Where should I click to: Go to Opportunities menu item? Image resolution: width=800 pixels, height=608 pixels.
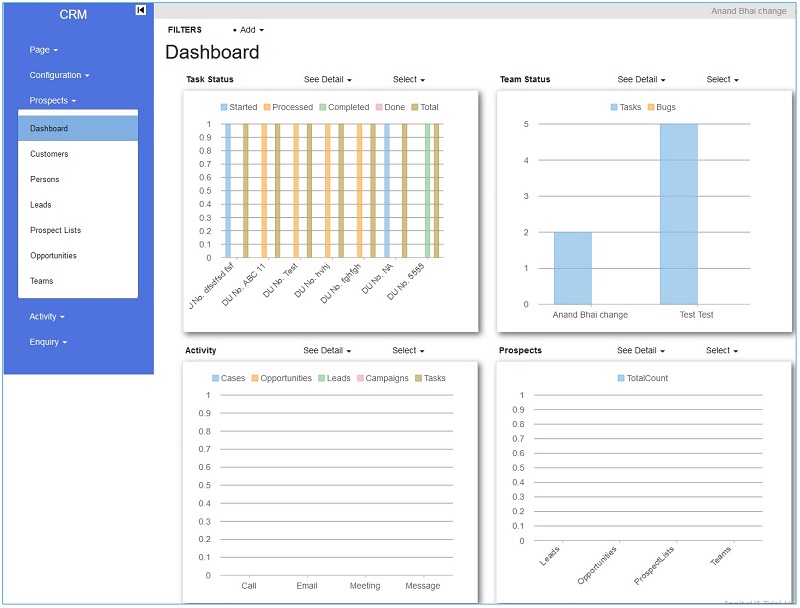[53, 256]
